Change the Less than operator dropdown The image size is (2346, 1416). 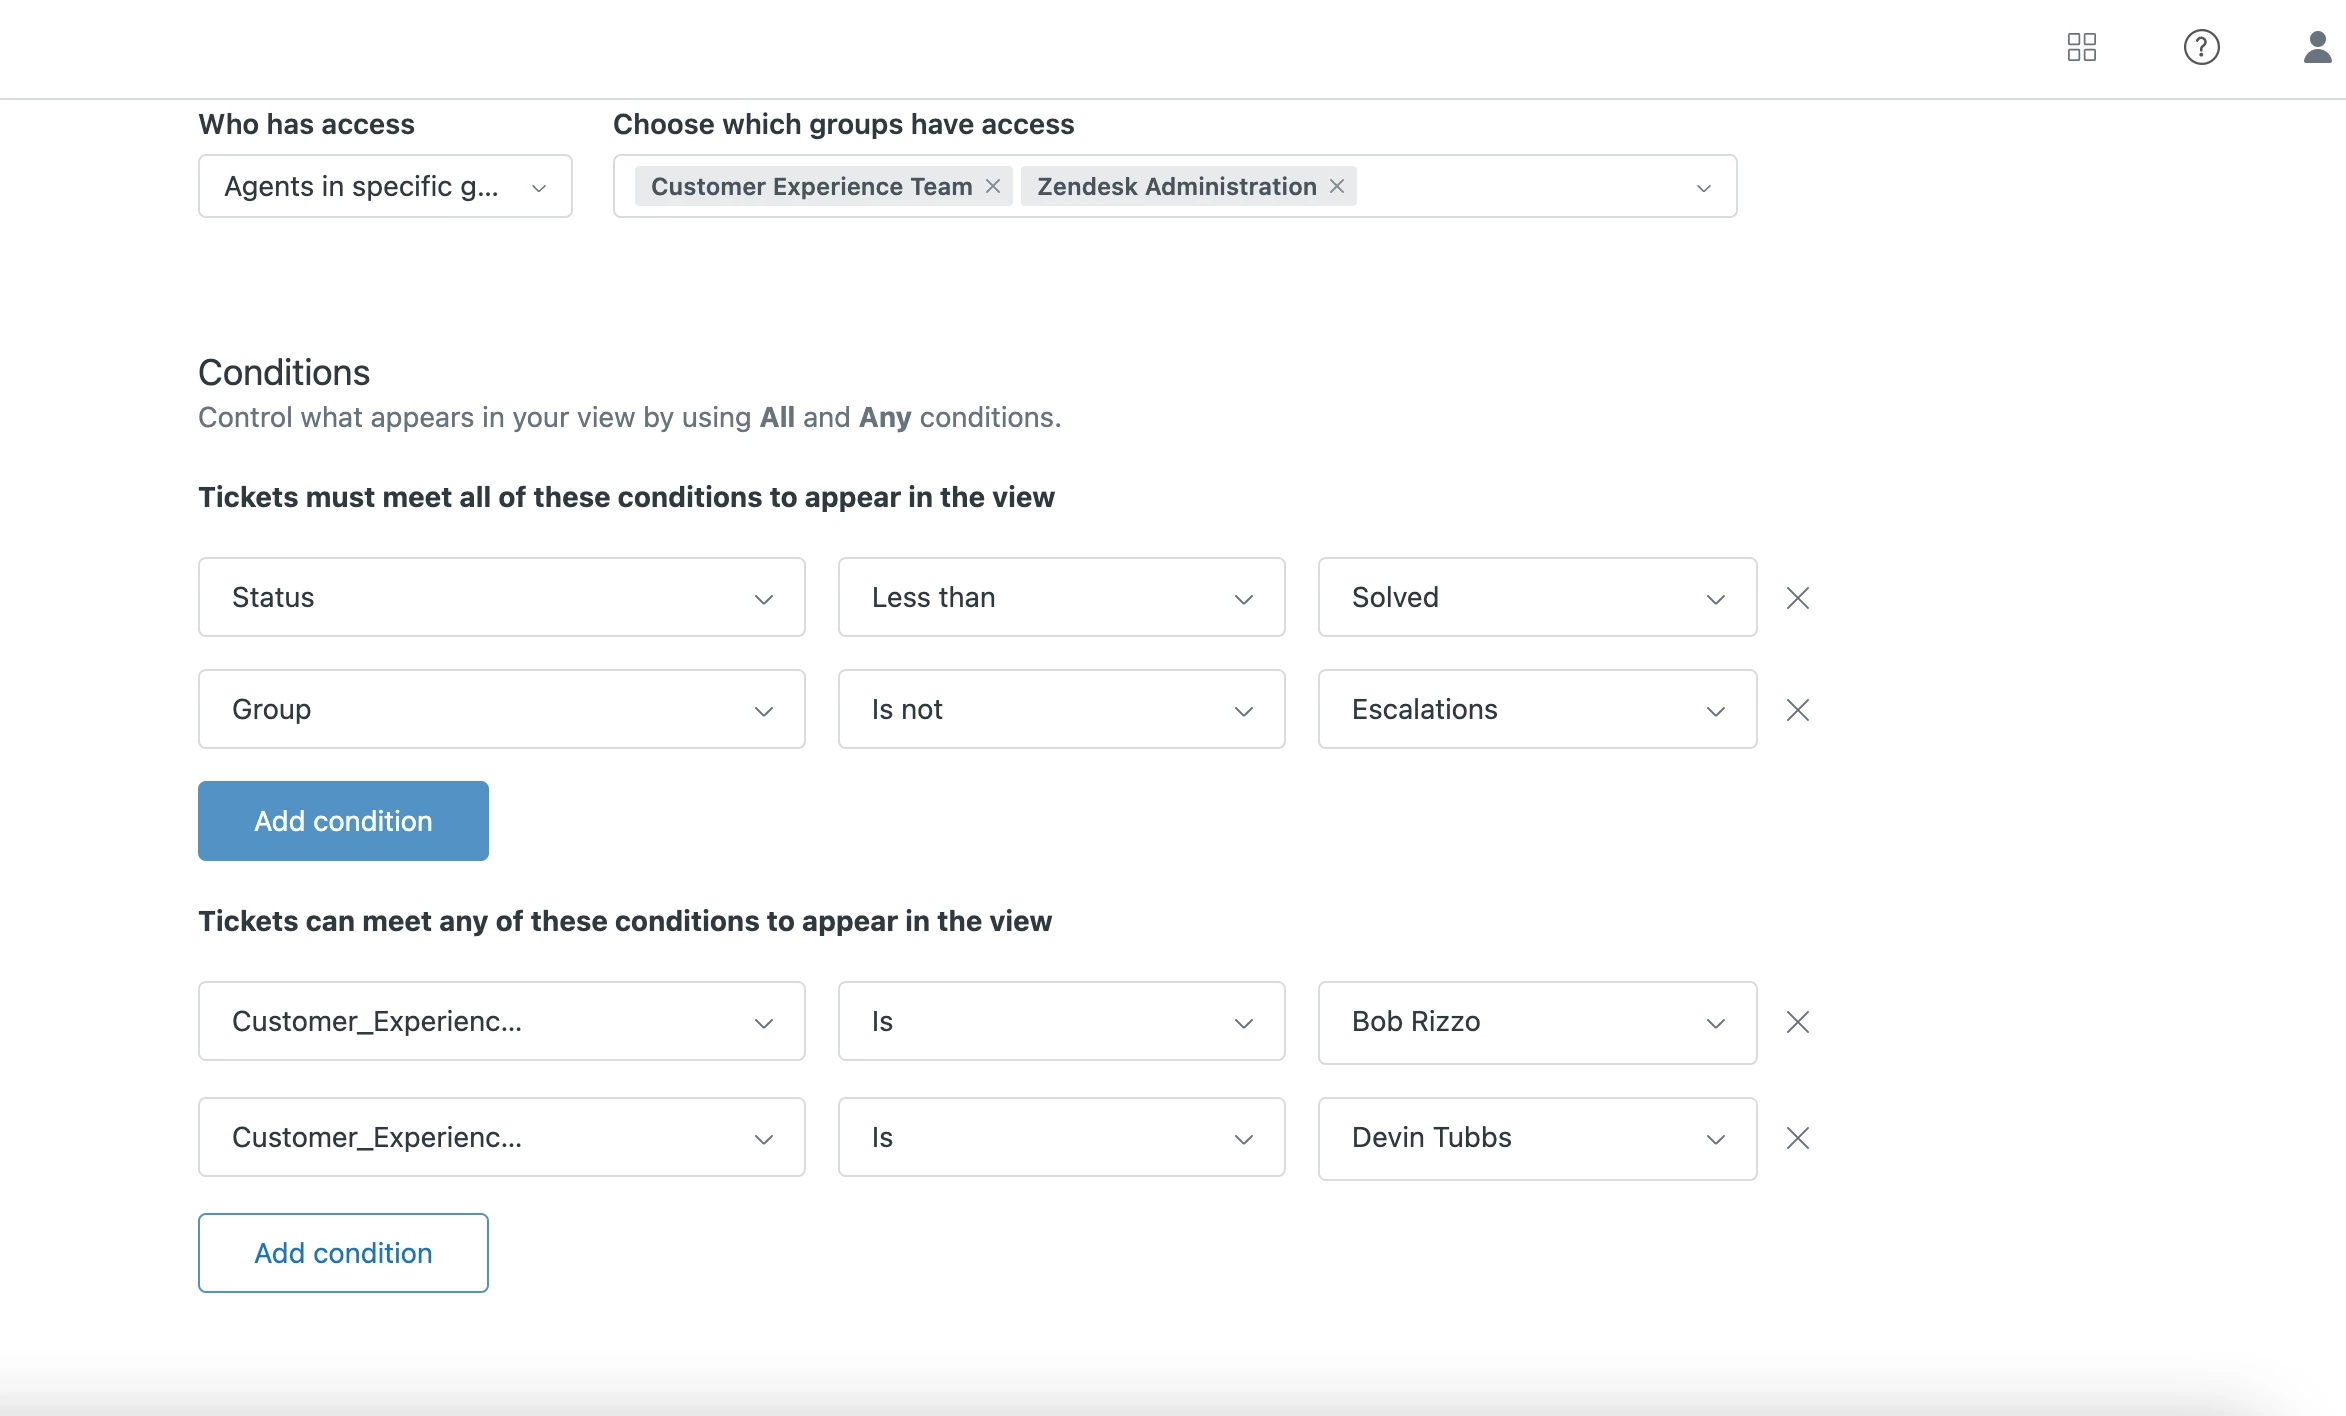coord(1061,597)
